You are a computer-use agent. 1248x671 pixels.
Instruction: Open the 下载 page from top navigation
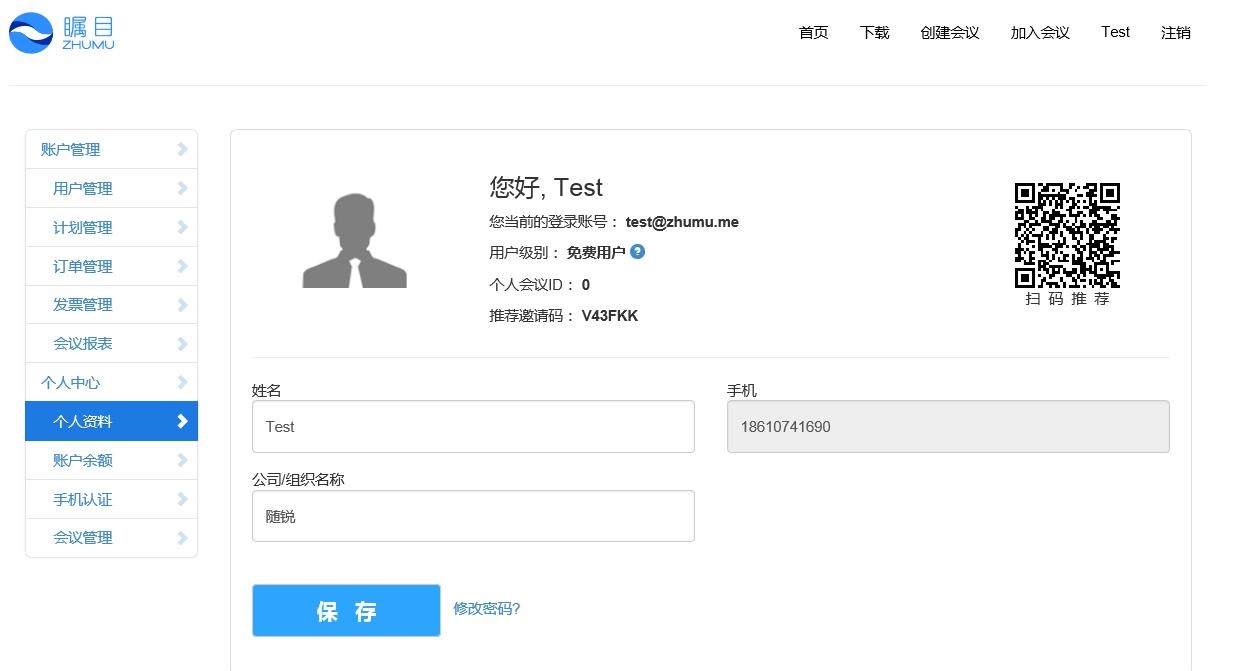tap(874, 32)
